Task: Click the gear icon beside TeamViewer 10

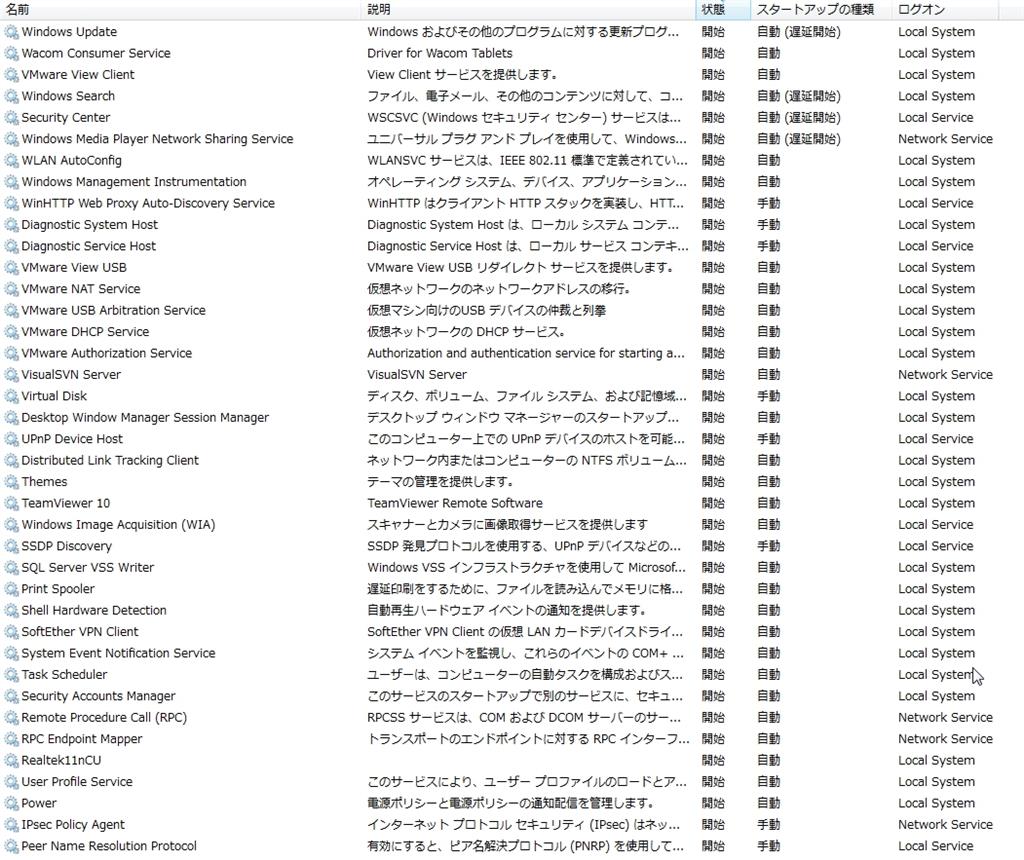Action: tap(11, 503)
